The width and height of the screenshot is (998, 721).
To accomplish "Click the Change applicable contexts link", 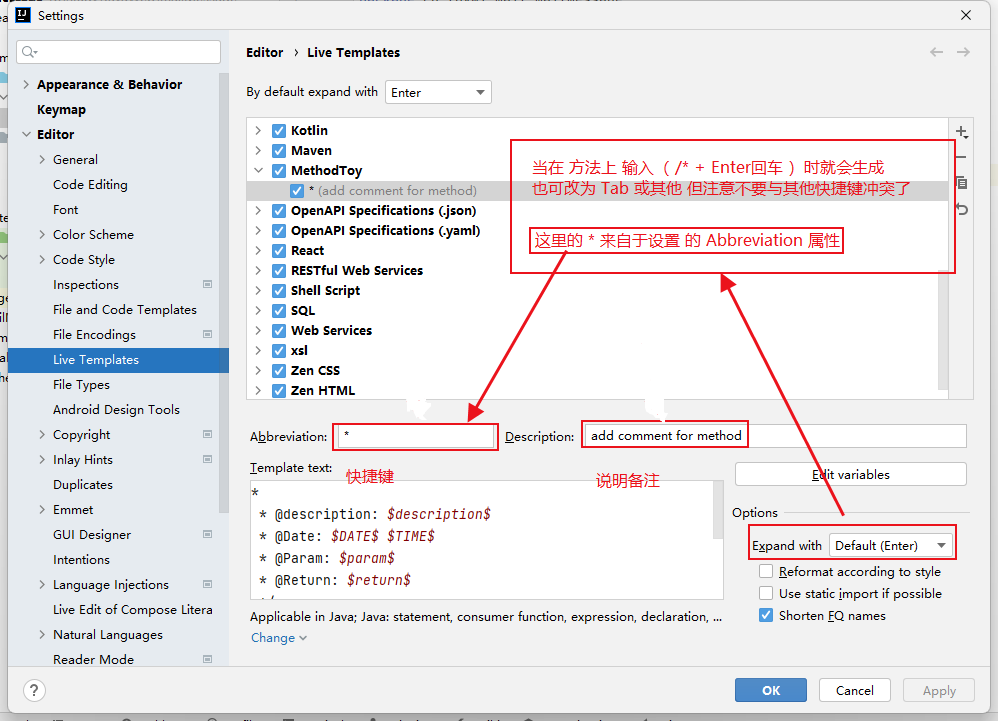I will (x=278, y=638).
